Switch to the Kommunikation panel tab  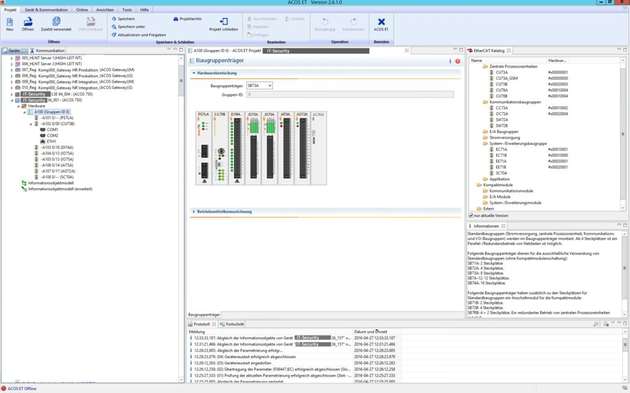point(47,51)
